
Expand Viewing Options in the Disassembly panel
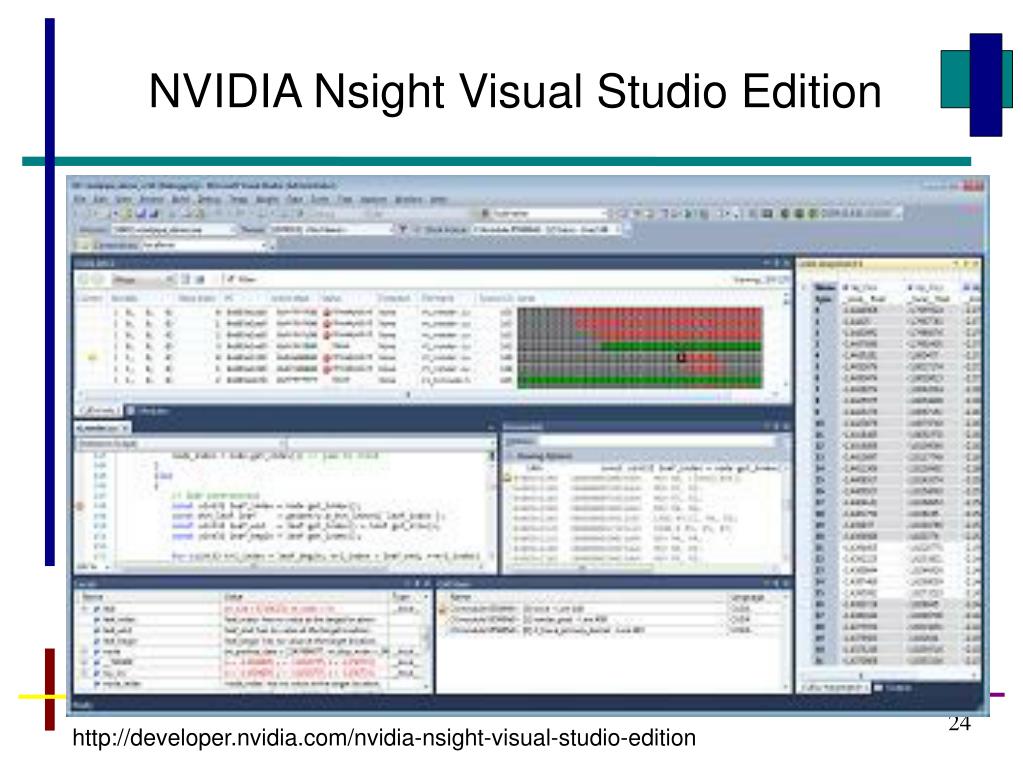pos(540,456)
